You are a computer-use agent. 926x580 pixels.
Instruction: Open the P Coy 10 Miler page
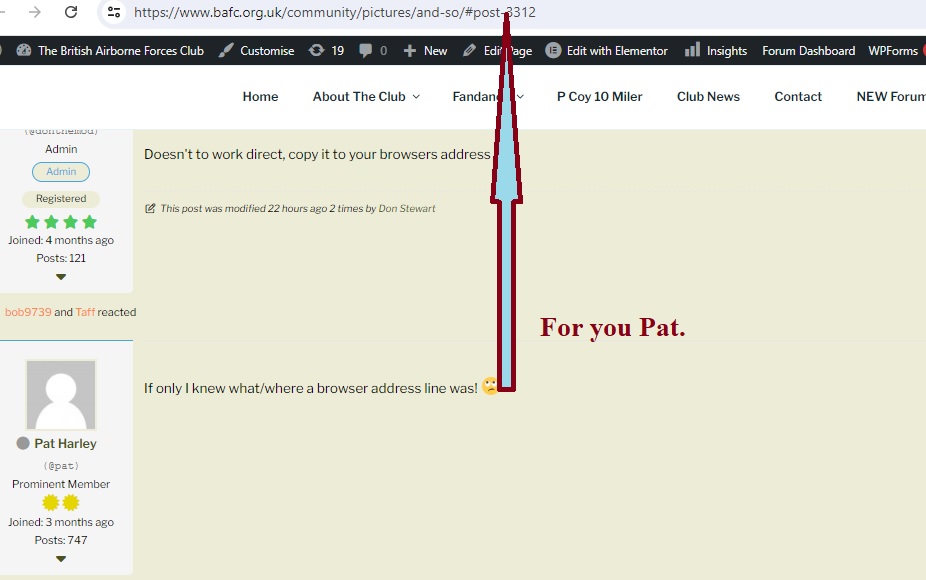click(x=599, y=96)
